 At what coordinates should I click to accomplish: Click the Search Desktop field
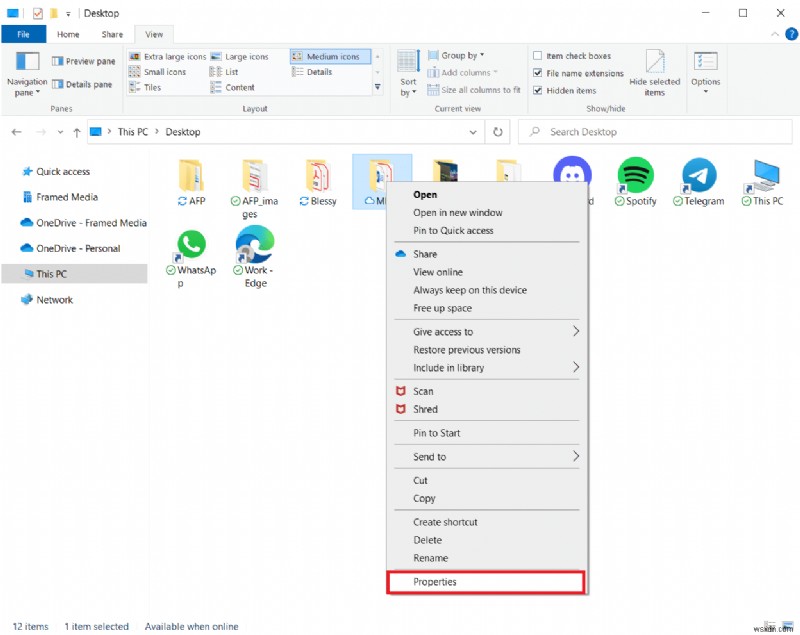(x=655, y=132)
